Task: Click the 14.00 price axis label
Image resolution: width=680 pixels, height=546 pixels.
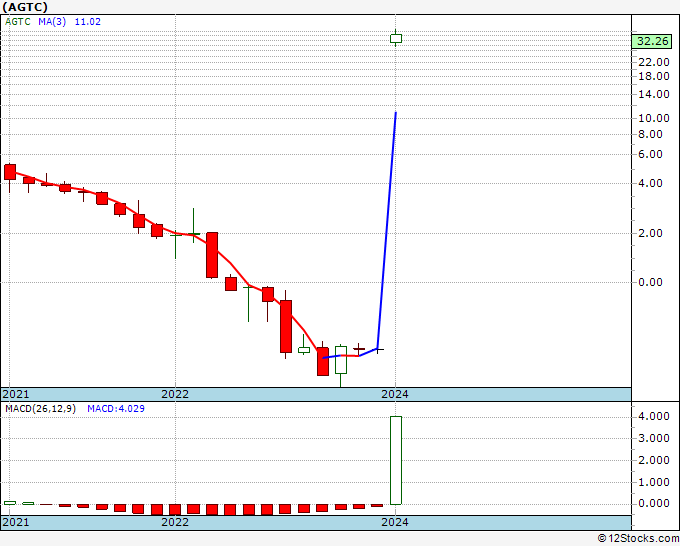Action: [x=654, y=94]
